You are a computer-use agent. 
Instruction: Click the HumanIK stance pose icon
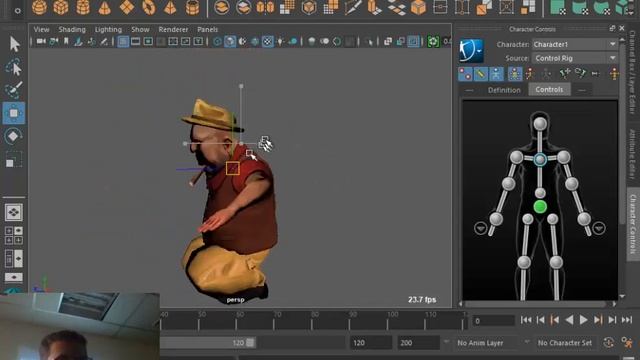click(x=614, y=74)
